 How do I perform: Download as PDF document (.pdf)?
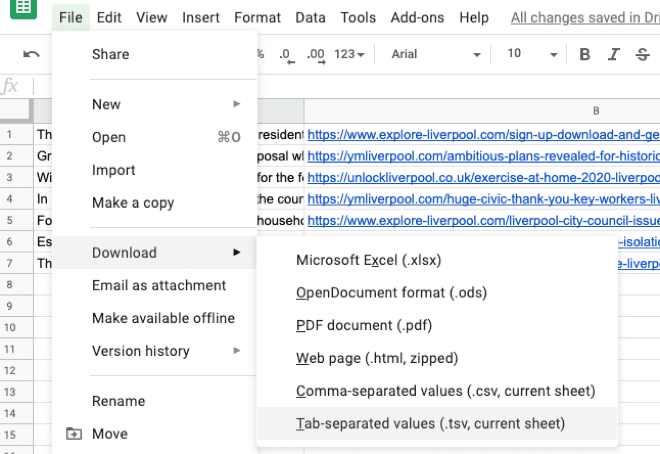tap(437, 325)
